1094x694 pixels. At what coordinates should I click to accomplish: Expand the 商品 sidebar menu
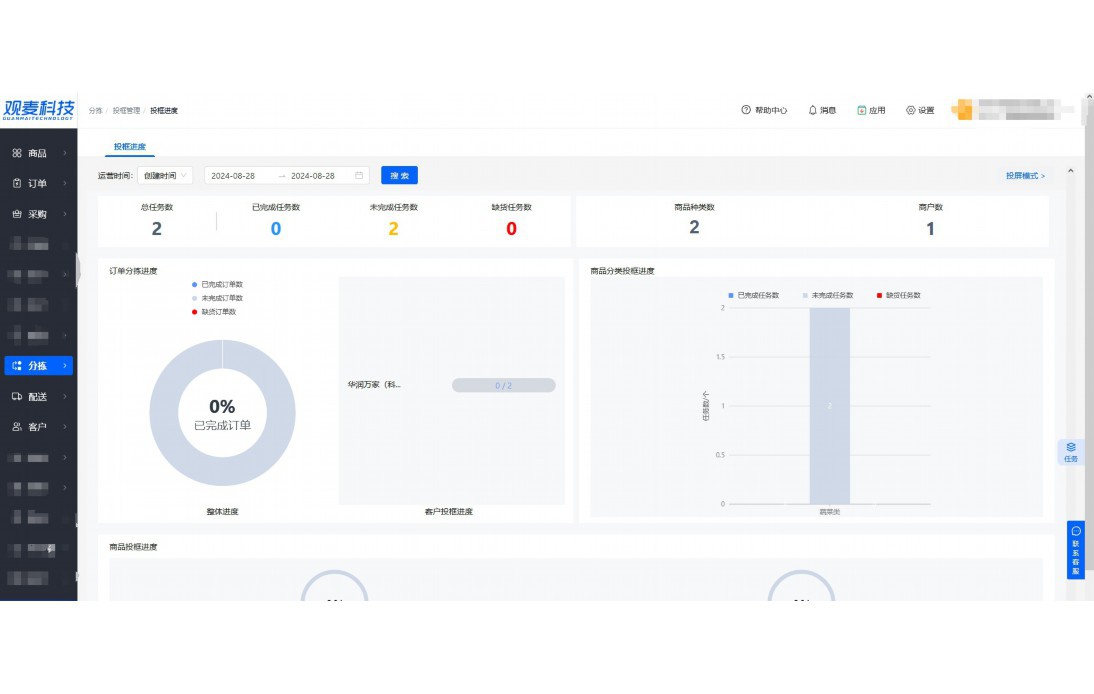[38, 153]
